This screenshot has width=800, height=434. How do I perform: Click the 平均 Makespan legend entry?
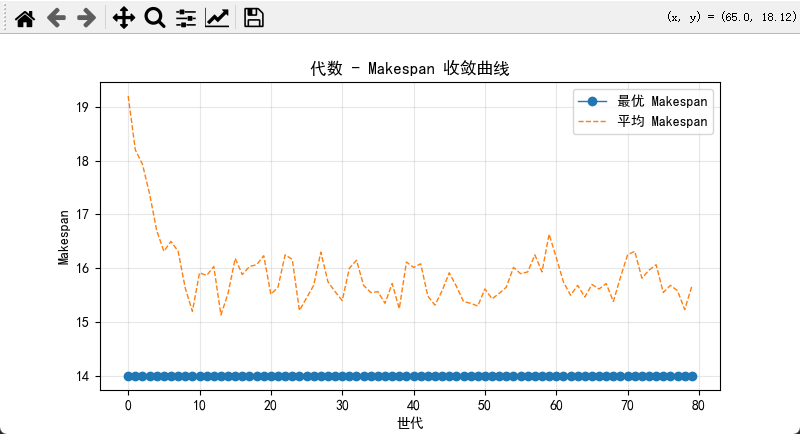click(663, 121)
